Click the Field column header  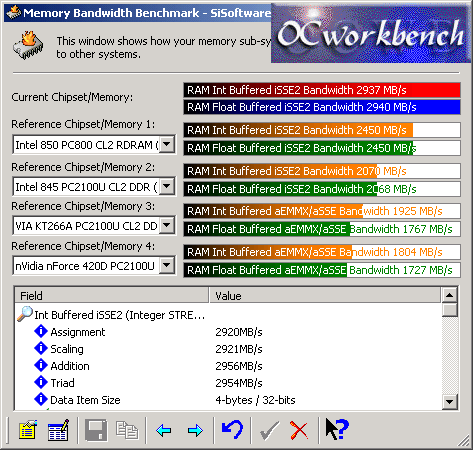[x=112, y=296]
